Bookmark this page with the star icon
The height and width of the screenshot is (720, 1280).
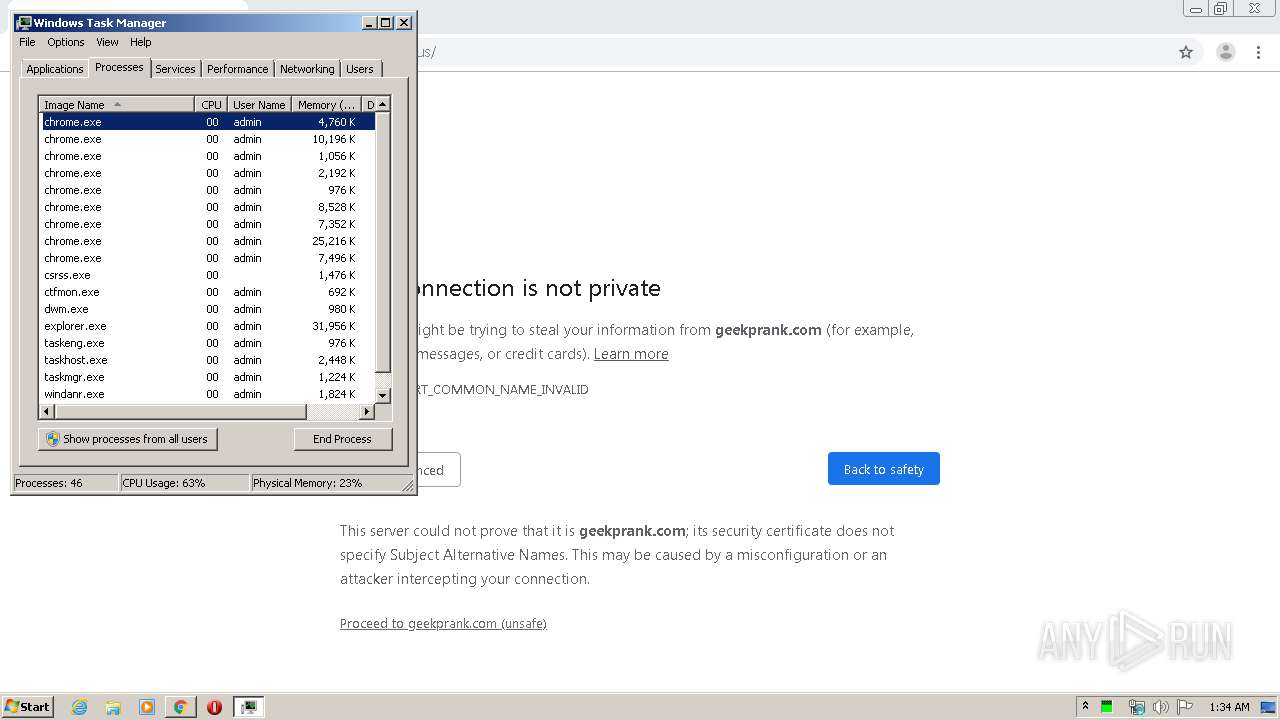[1186, 52]
